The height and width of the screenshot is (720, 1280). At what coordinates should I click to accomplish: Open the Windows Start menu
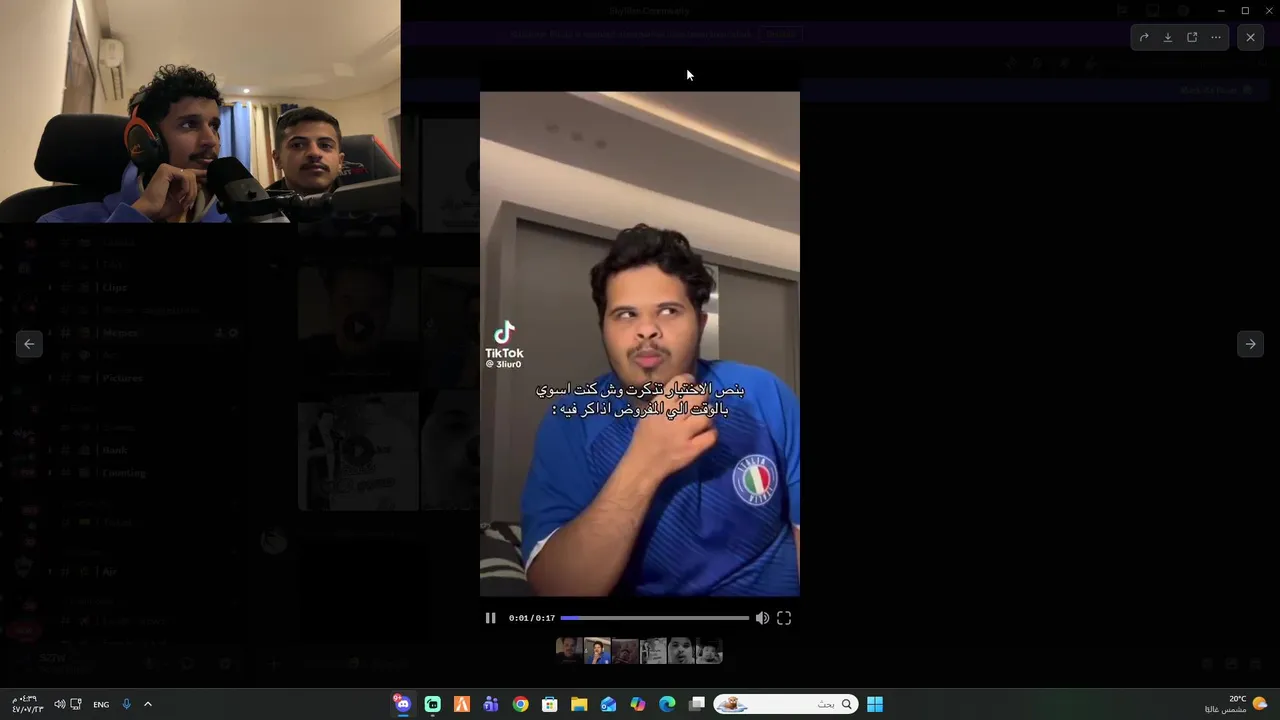click(x=875, y=704)
